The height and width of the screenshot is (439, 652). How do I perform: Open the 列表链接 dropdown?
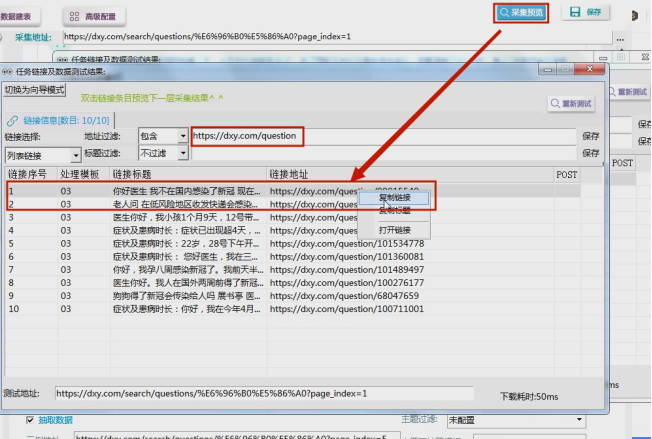pos(43,155)
